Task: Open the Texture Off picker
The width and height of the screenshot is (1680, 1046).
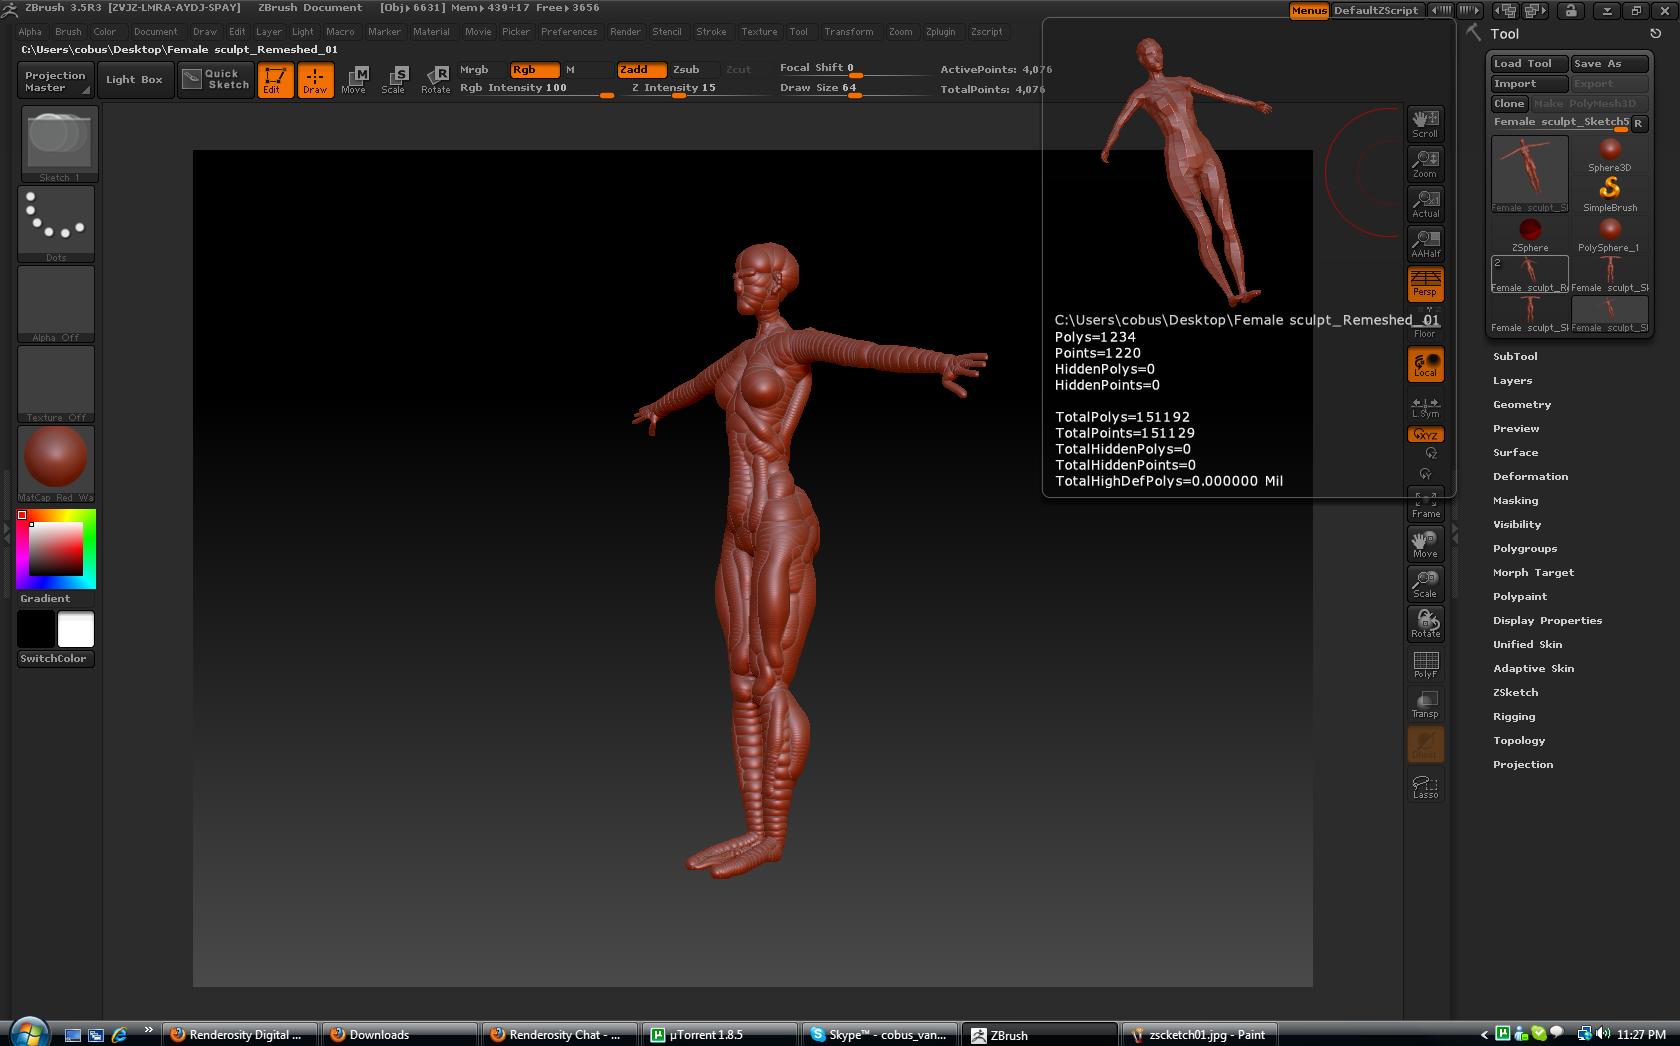Action: click(56, 384)
